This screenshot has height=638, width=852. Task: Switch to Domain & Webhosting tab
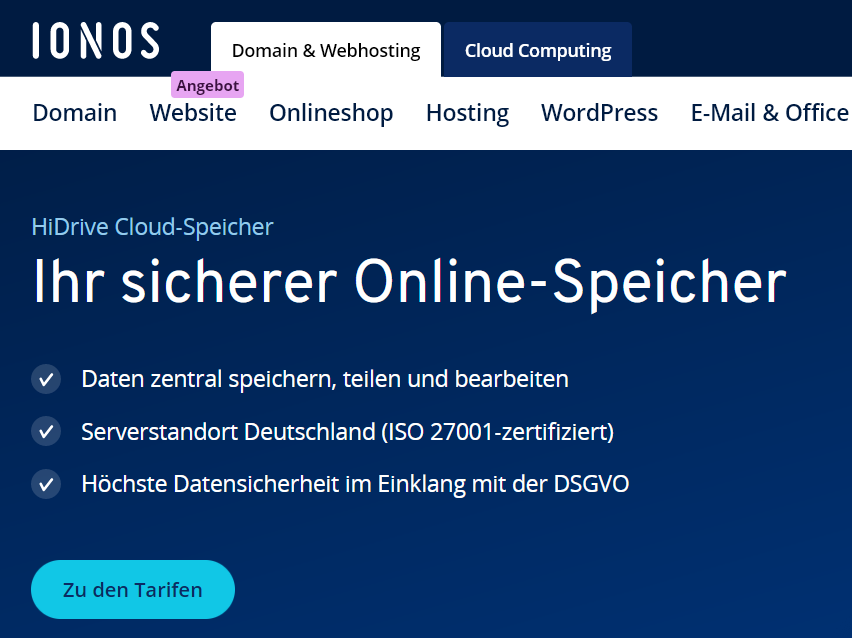pos(326,50)
